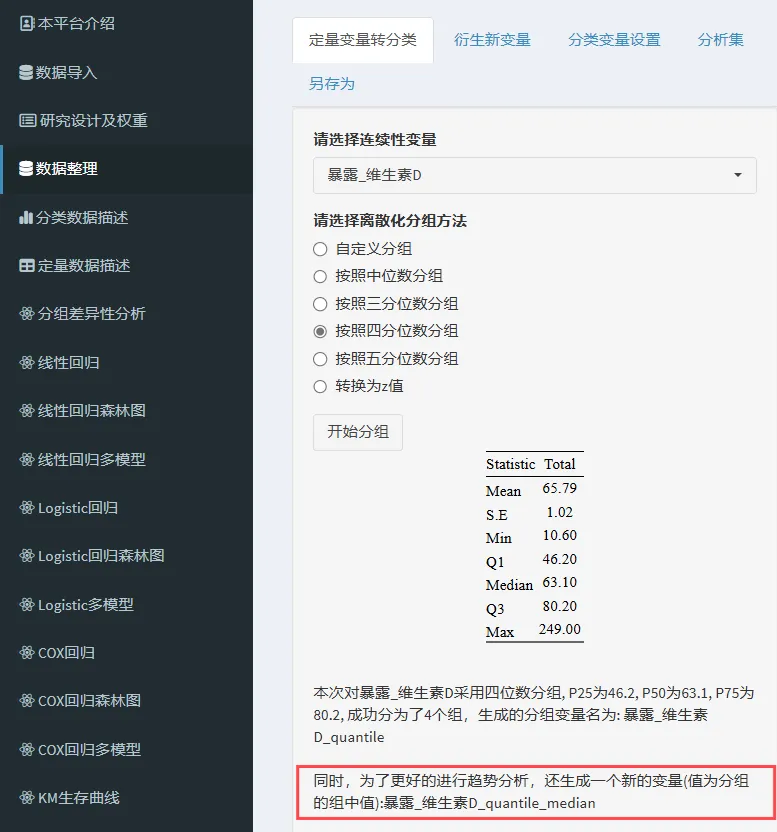
Task: Click the 线性回归多模型 atom icon
Action: point(27,459)
